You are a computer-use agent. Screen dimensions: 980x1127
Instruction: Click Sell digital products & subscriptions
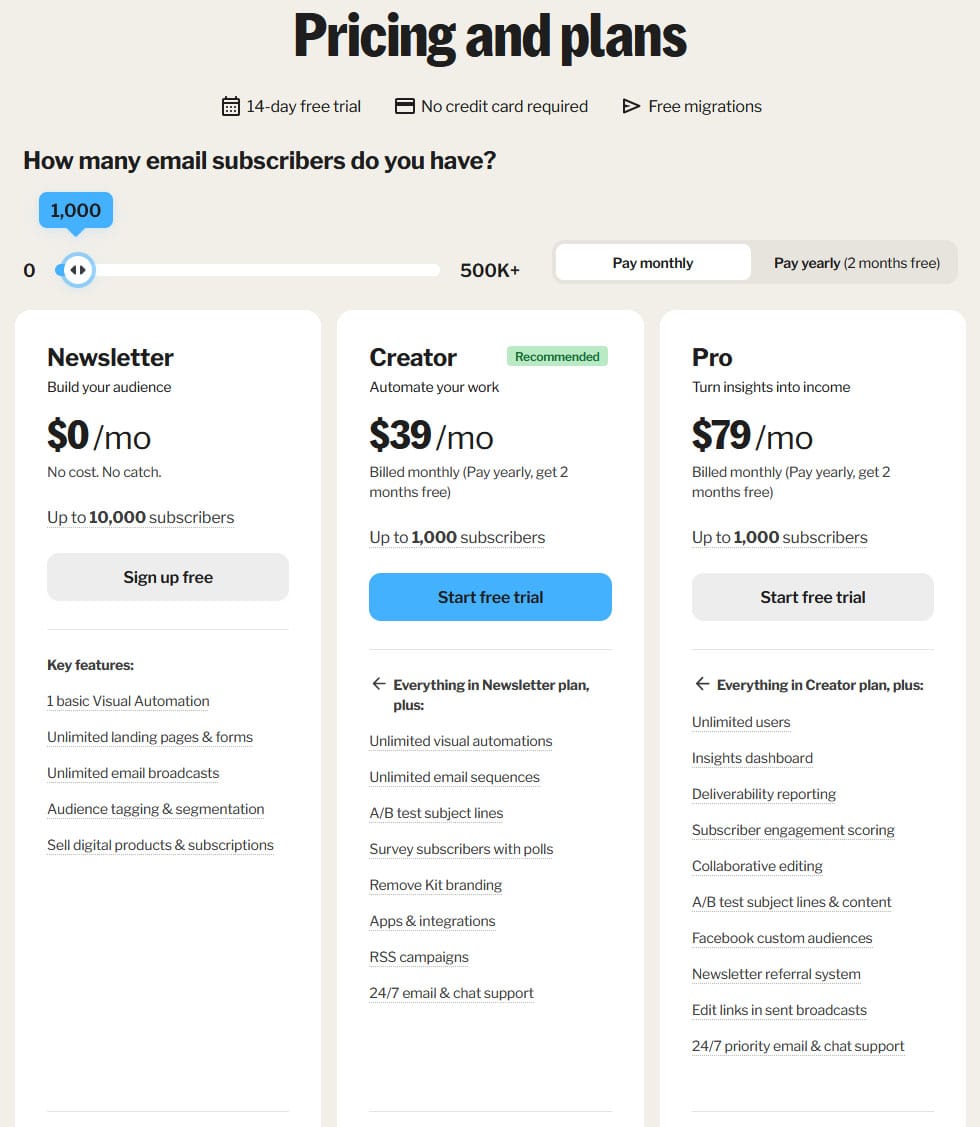click(x=160, y=845)
